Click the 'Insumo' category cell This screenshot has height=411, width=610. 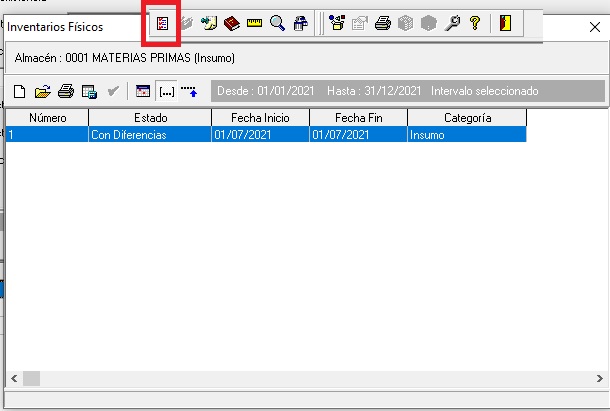[x=467, y=135]
